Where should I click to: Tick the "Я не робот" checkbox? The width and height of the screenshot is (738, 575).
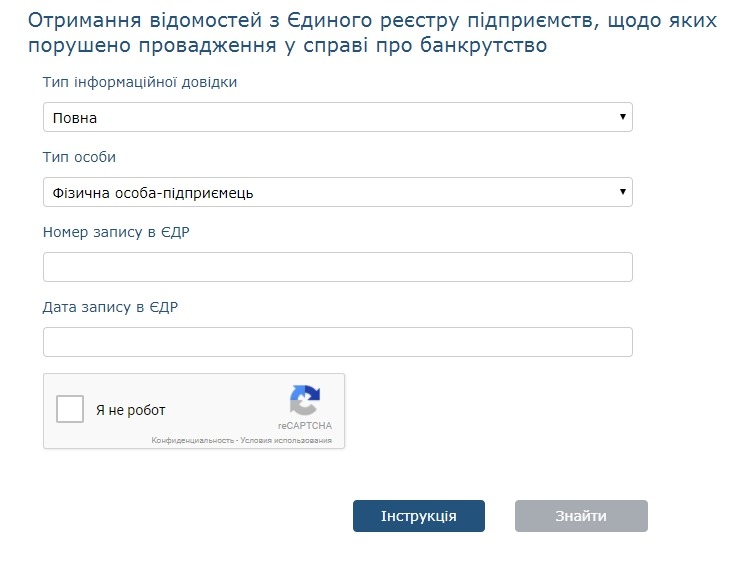coord(70,409)
